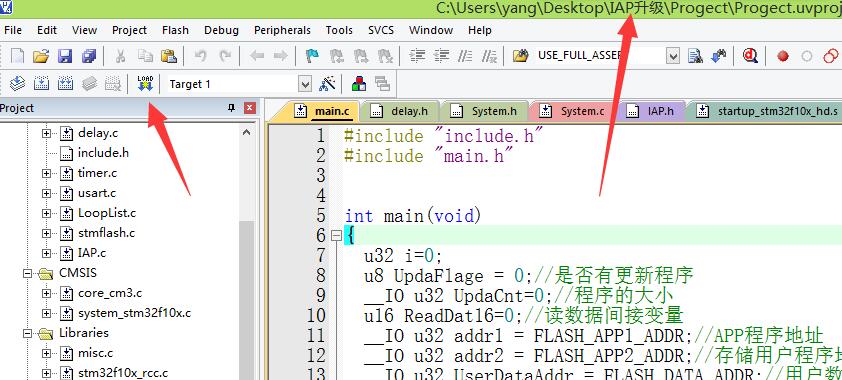The image size is (842, 380).
Task: Save the current file
Action: pyautogui.click(x=65, y=56)
